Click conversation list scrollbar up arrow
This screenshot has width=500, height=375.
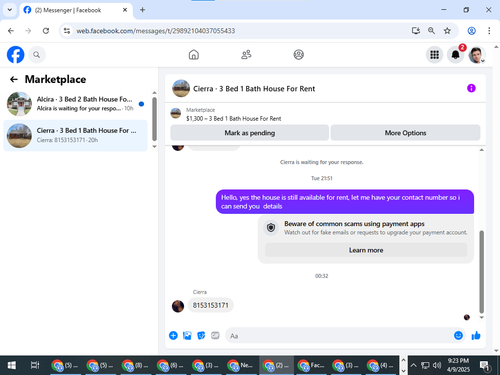point(154,93)
